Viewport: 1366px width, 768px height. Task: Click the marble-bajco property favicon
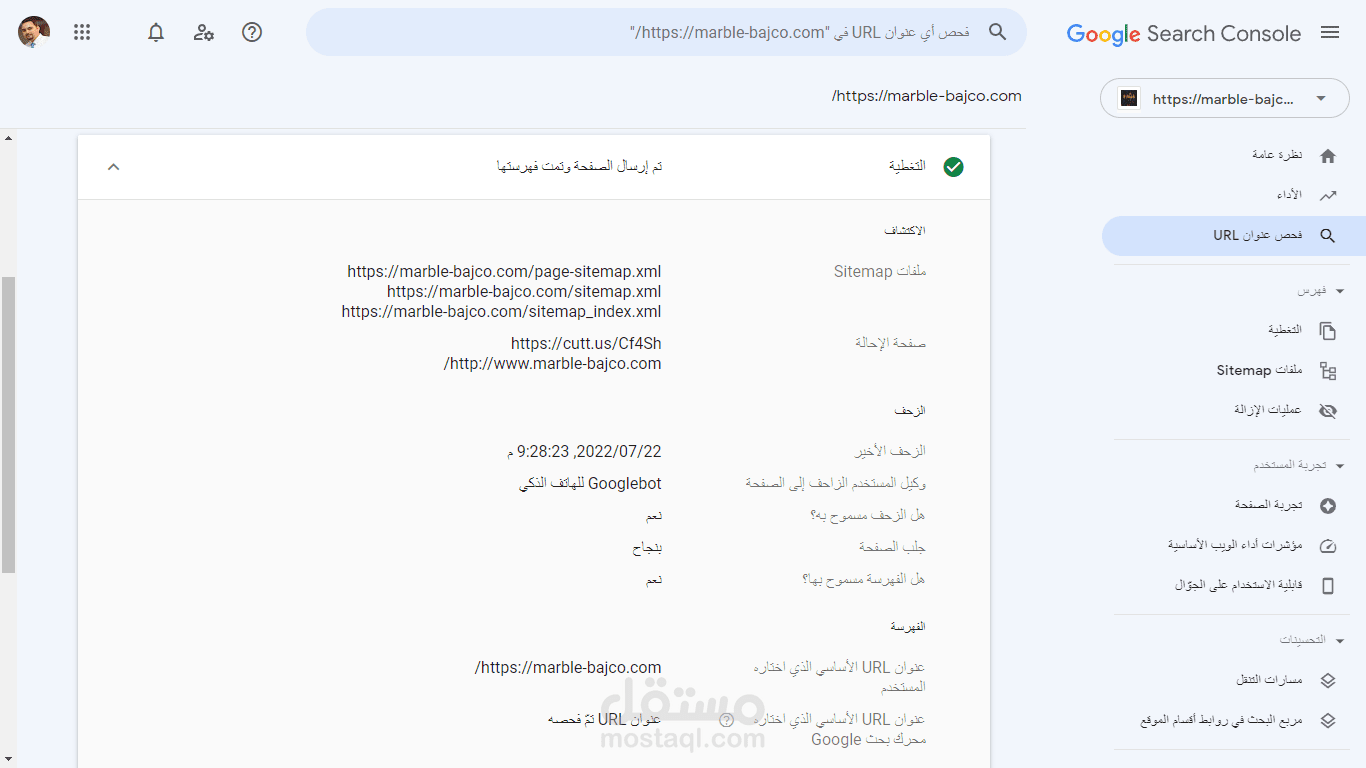click(x=1129, y=98)
